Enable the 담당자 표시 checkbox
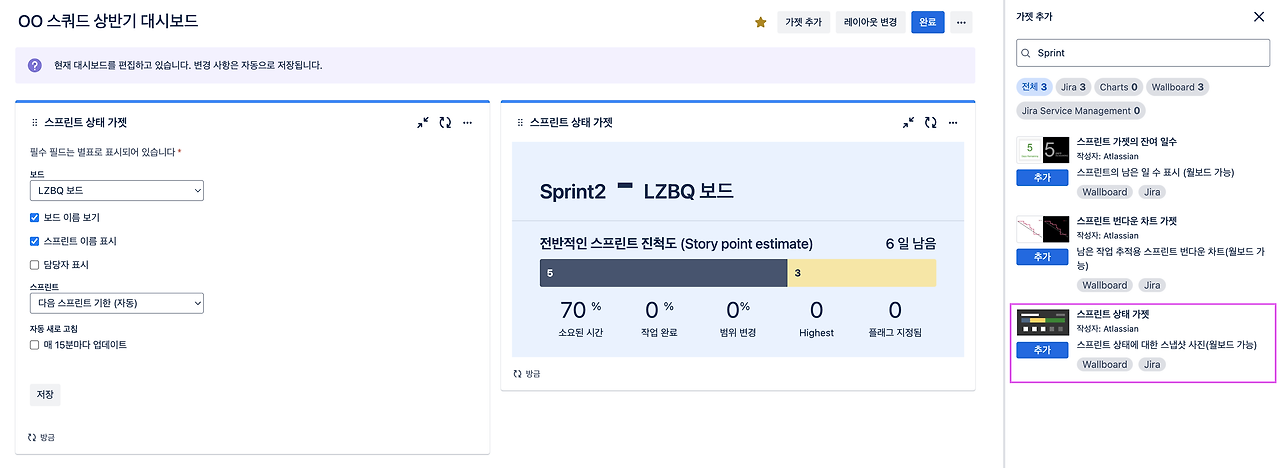 [x=35, y=265]
